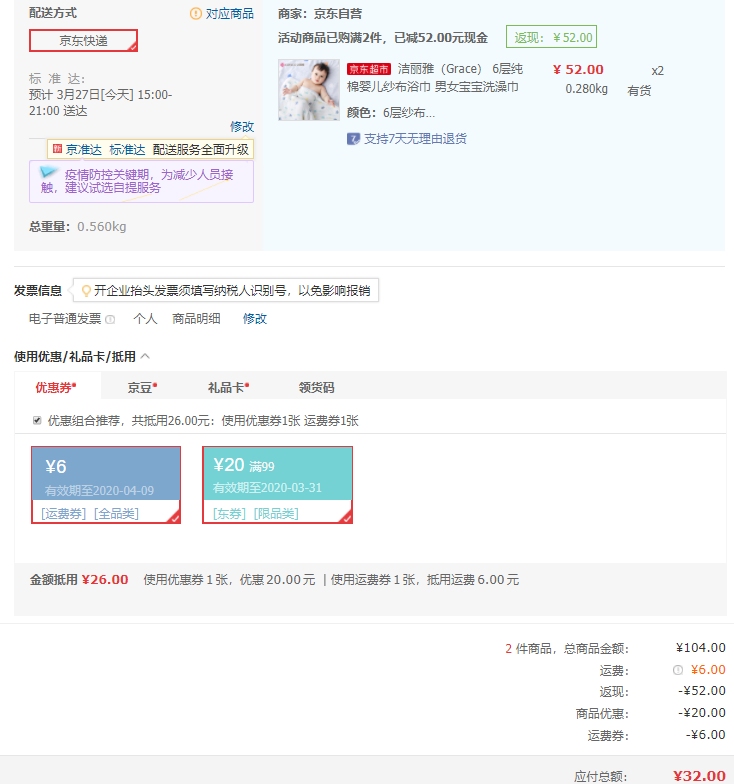Click the light bulb icon in the invoice tip
The width and height of the screenshot is (734, 784).
click(86, 290)
